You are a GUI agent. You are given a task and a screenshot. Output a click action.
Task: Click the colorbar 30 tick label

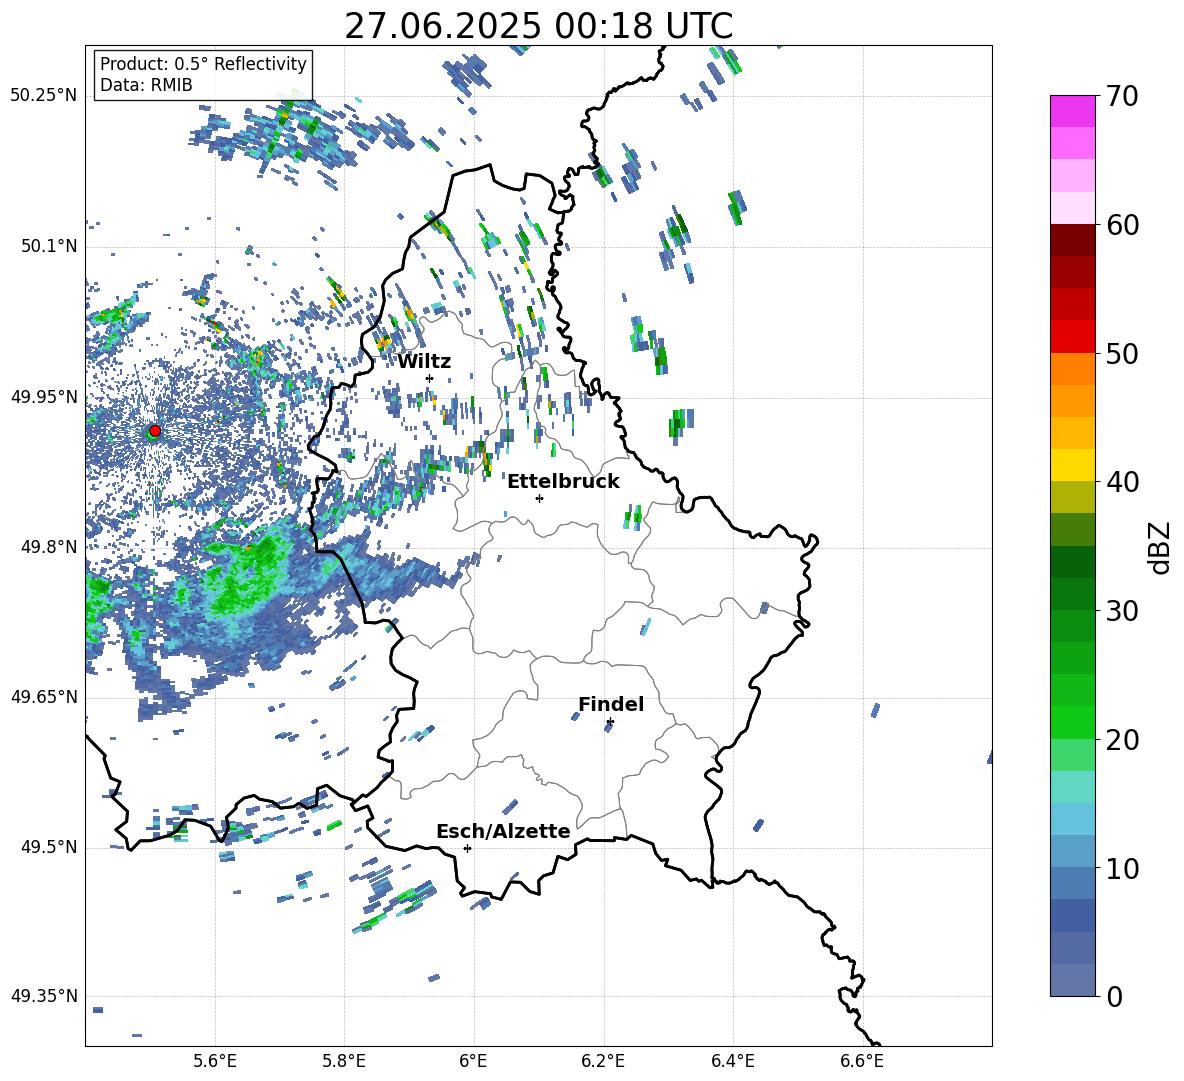1122,611
